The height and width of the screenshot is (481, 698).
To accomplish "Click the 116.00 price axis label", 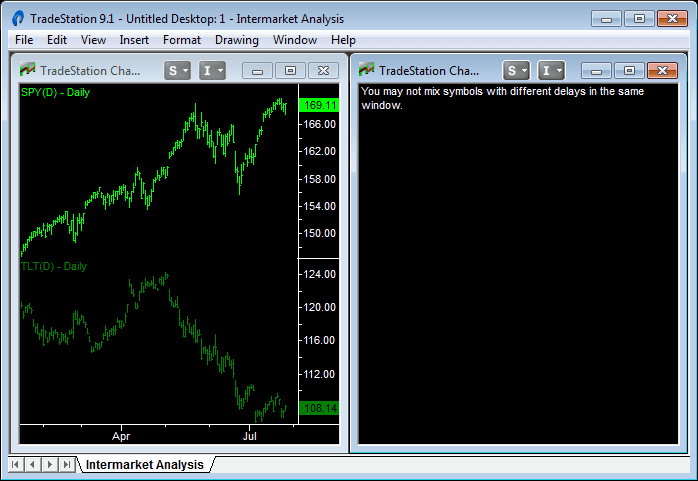I will pyautogui.click(x=320, y=340).
